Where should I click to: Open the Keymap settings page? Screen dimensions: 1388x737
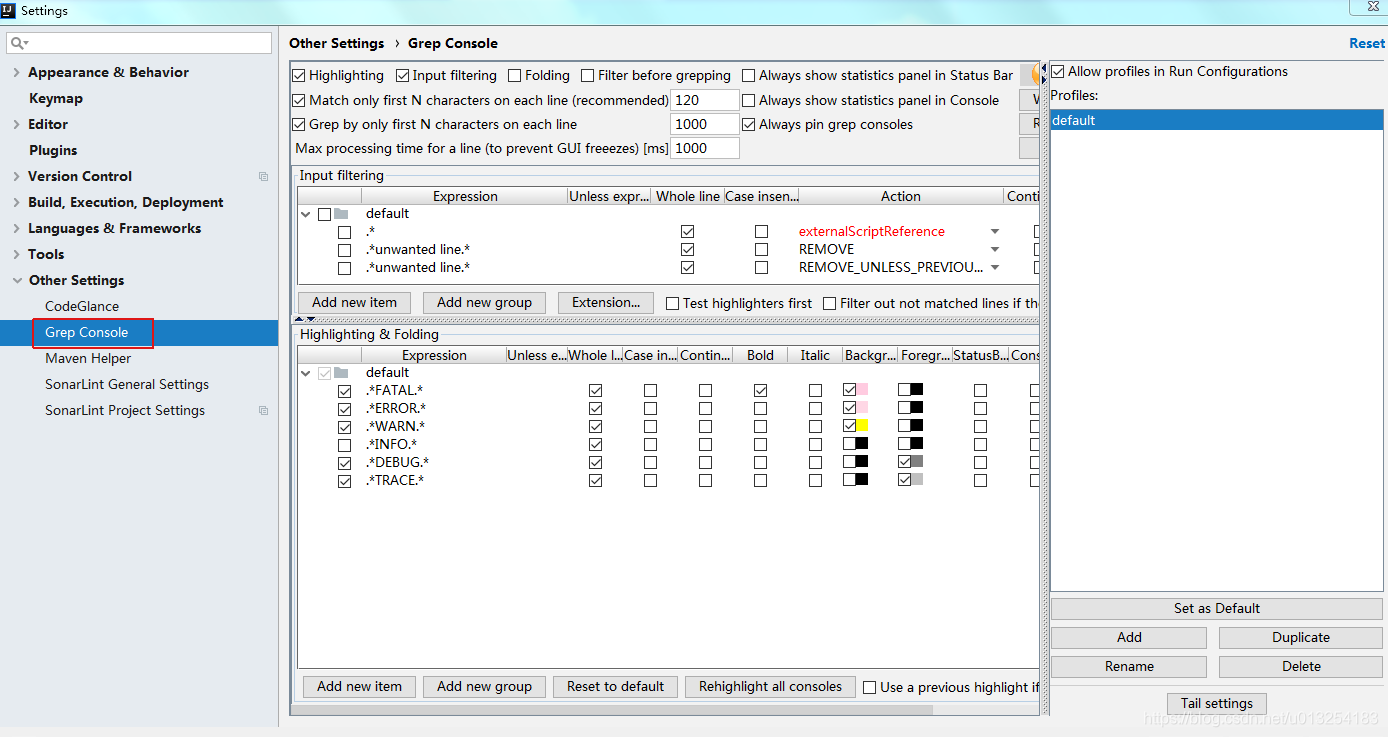pos(56,98)
